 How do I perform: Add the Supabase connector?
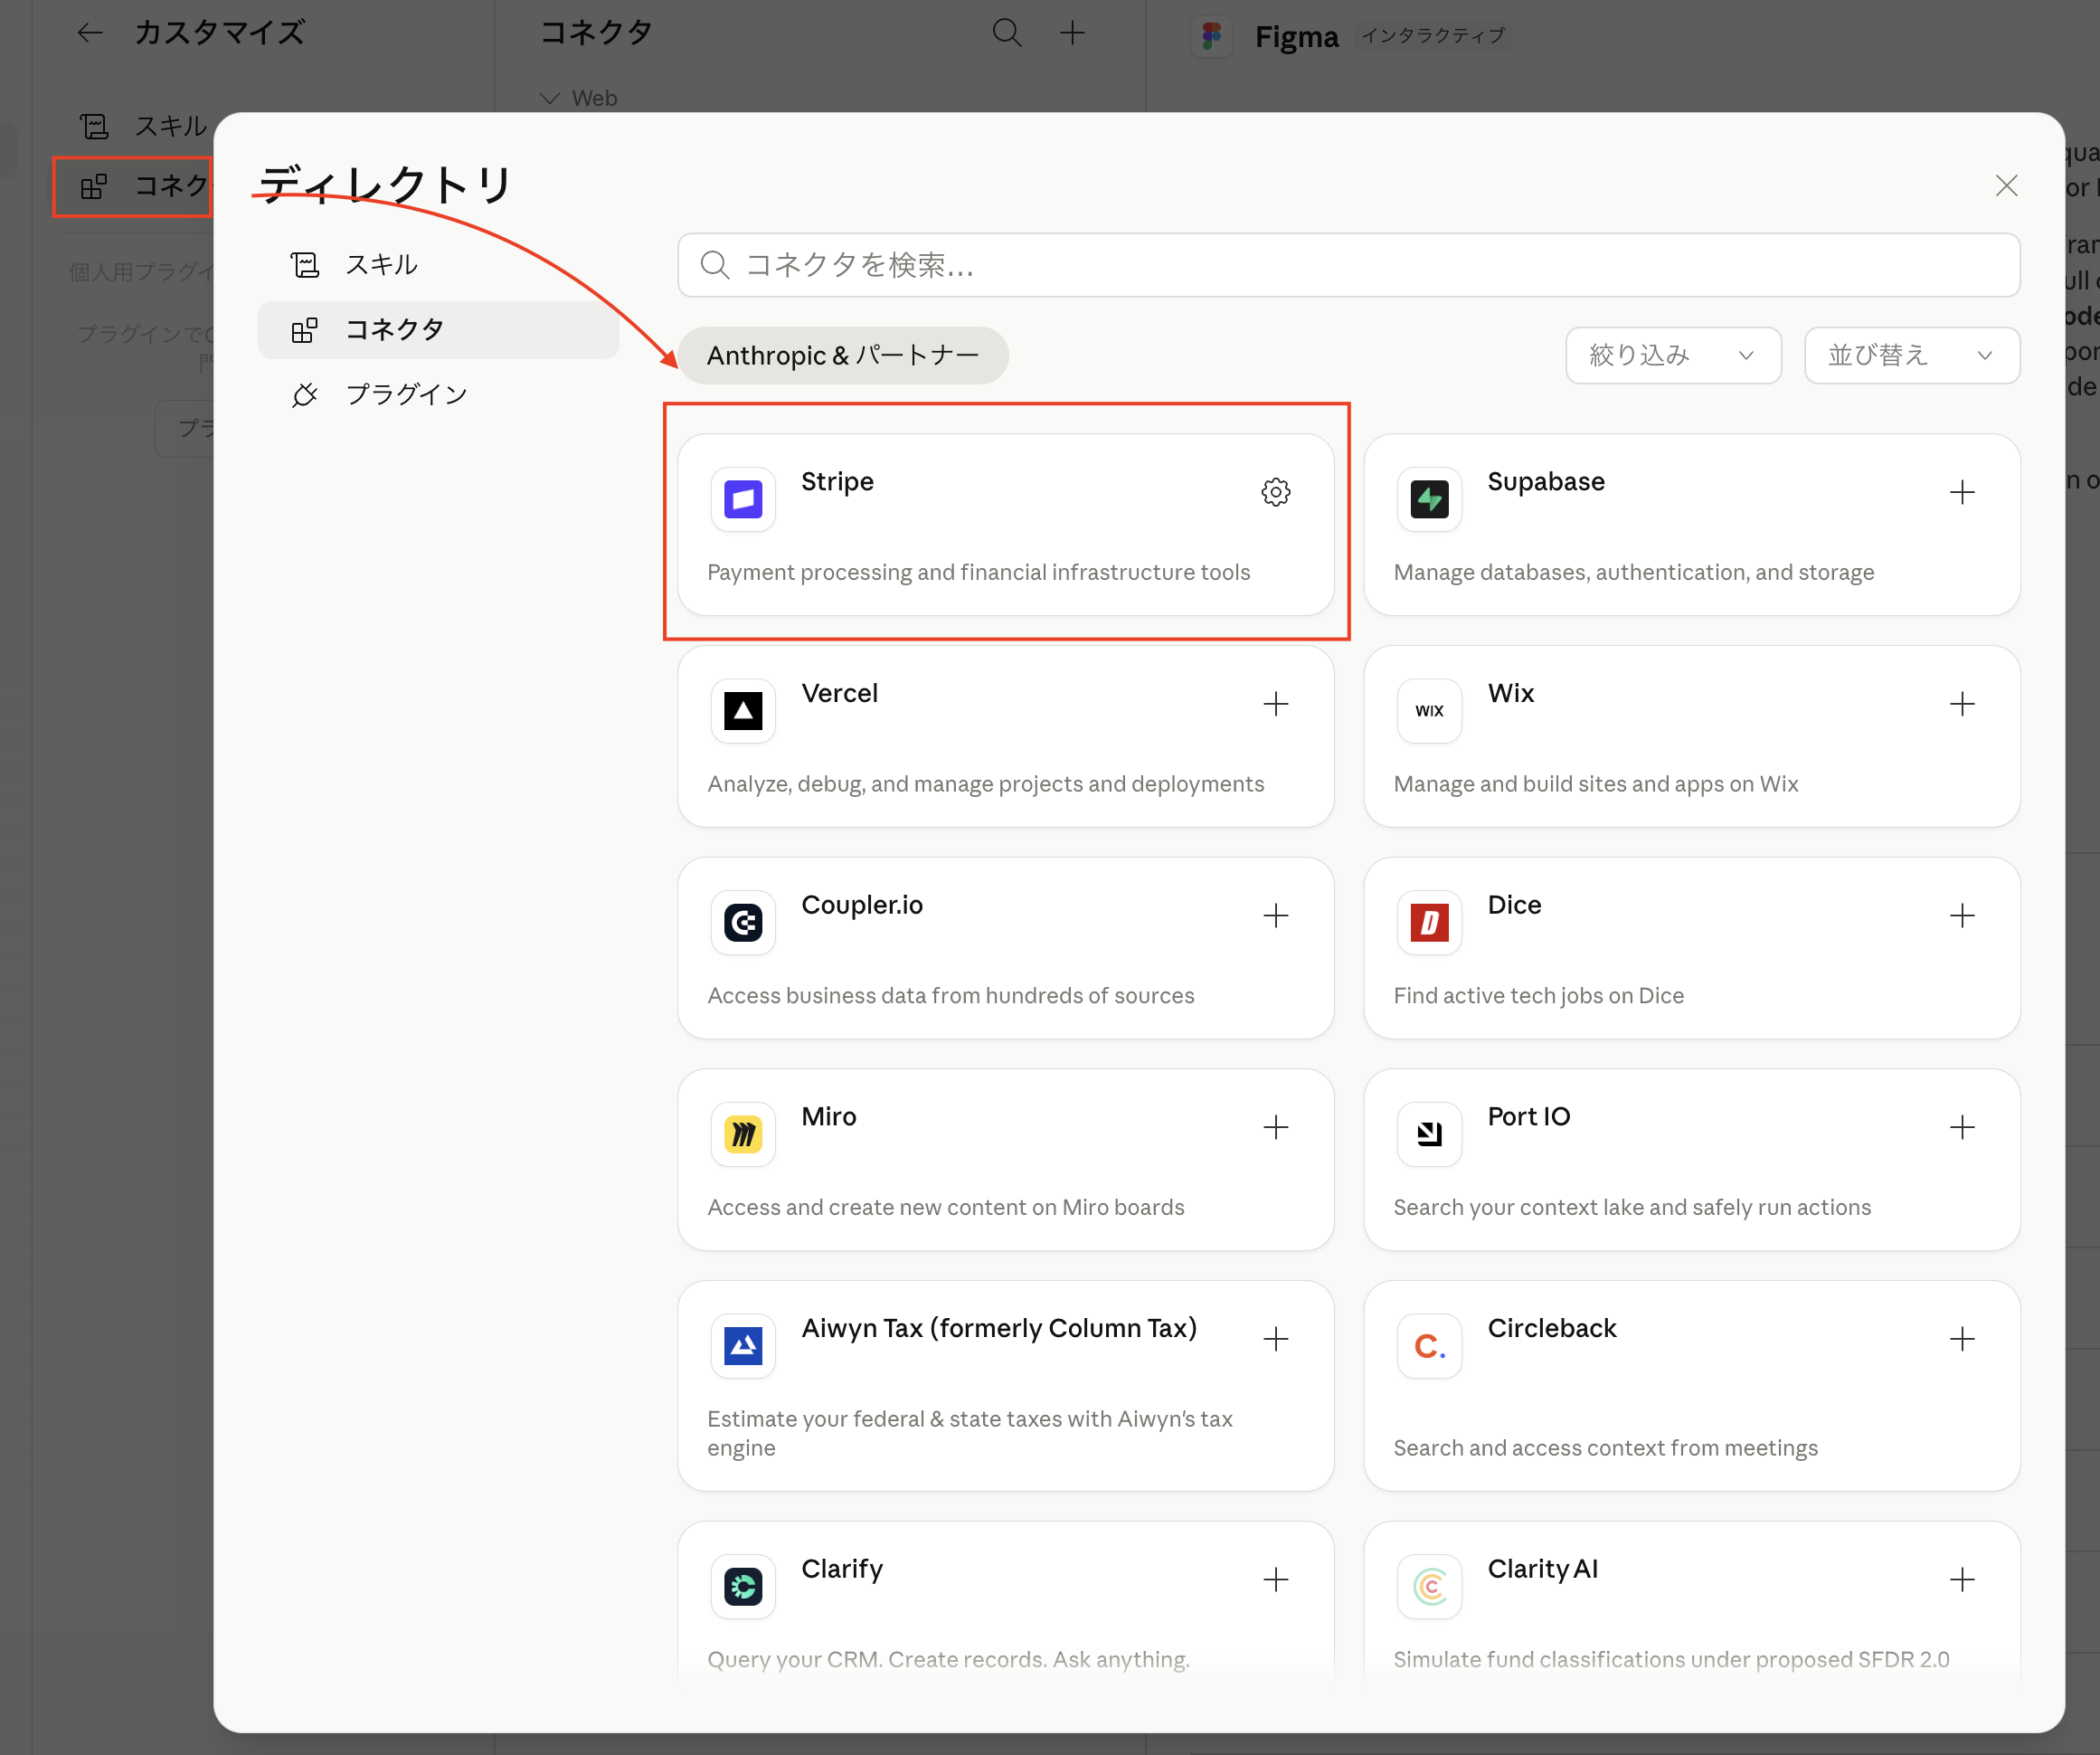pos(1961,492)
